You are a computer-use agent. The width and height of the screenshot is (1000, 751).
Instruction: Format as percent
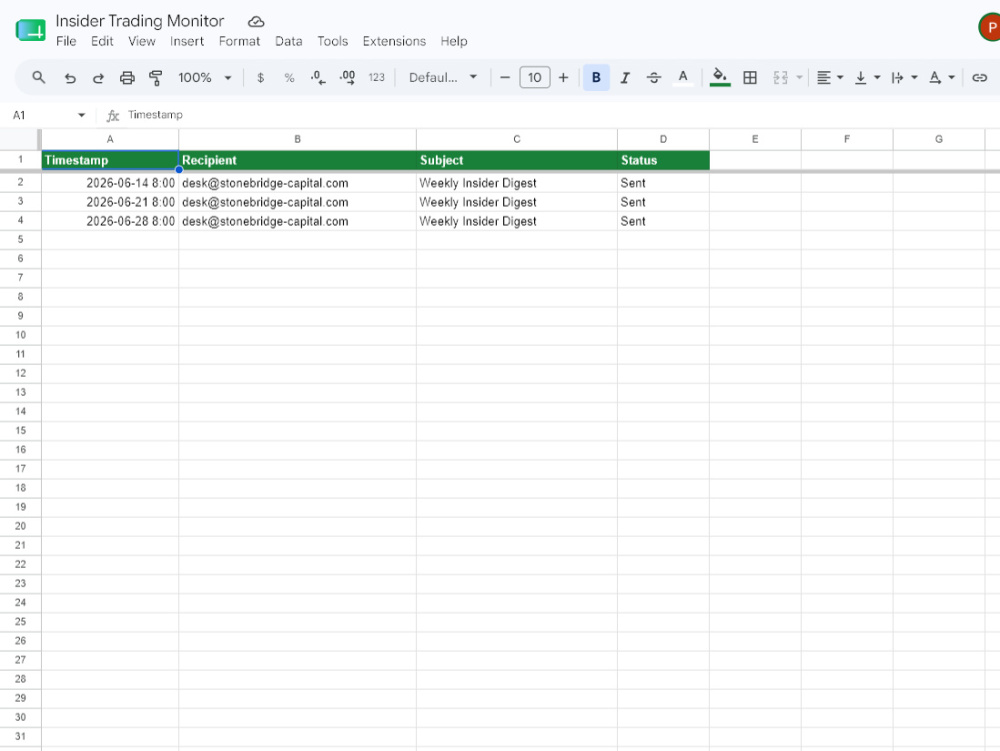[289, 78]
